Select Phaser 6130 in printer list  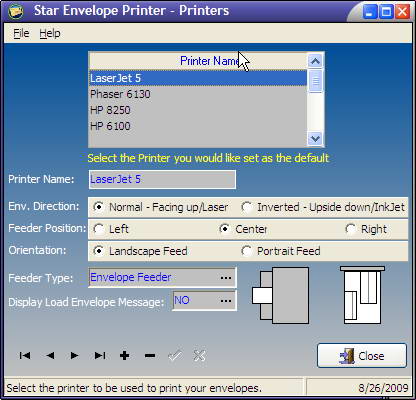tap(198, 94)
